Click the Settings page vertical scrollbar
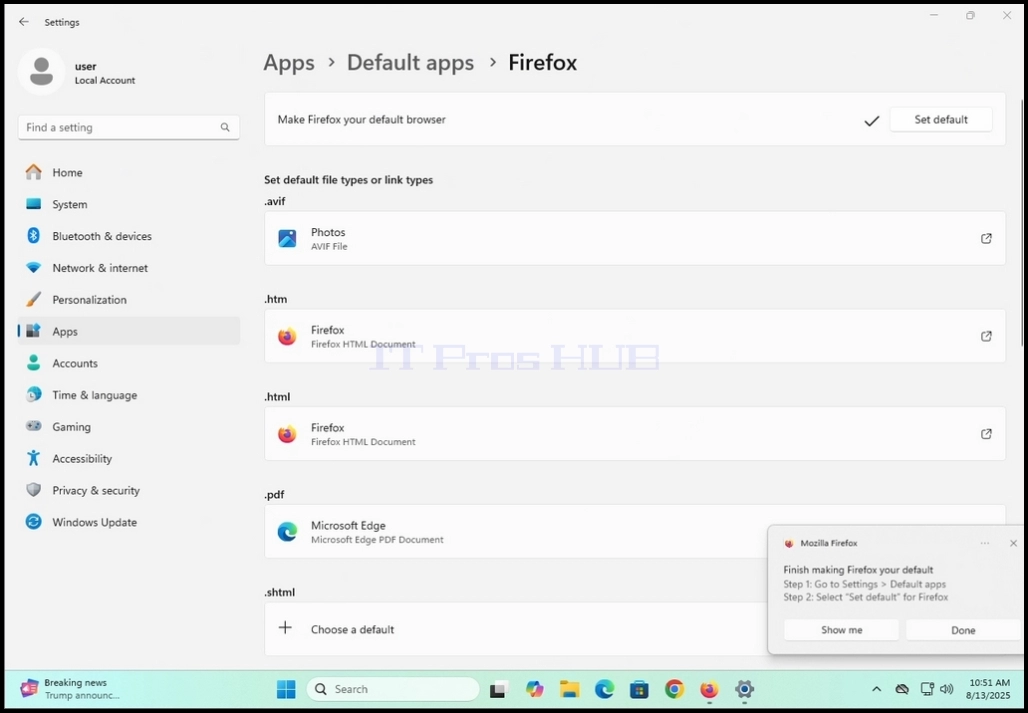The image size is (1028, 713). [x=1023, y=223]
